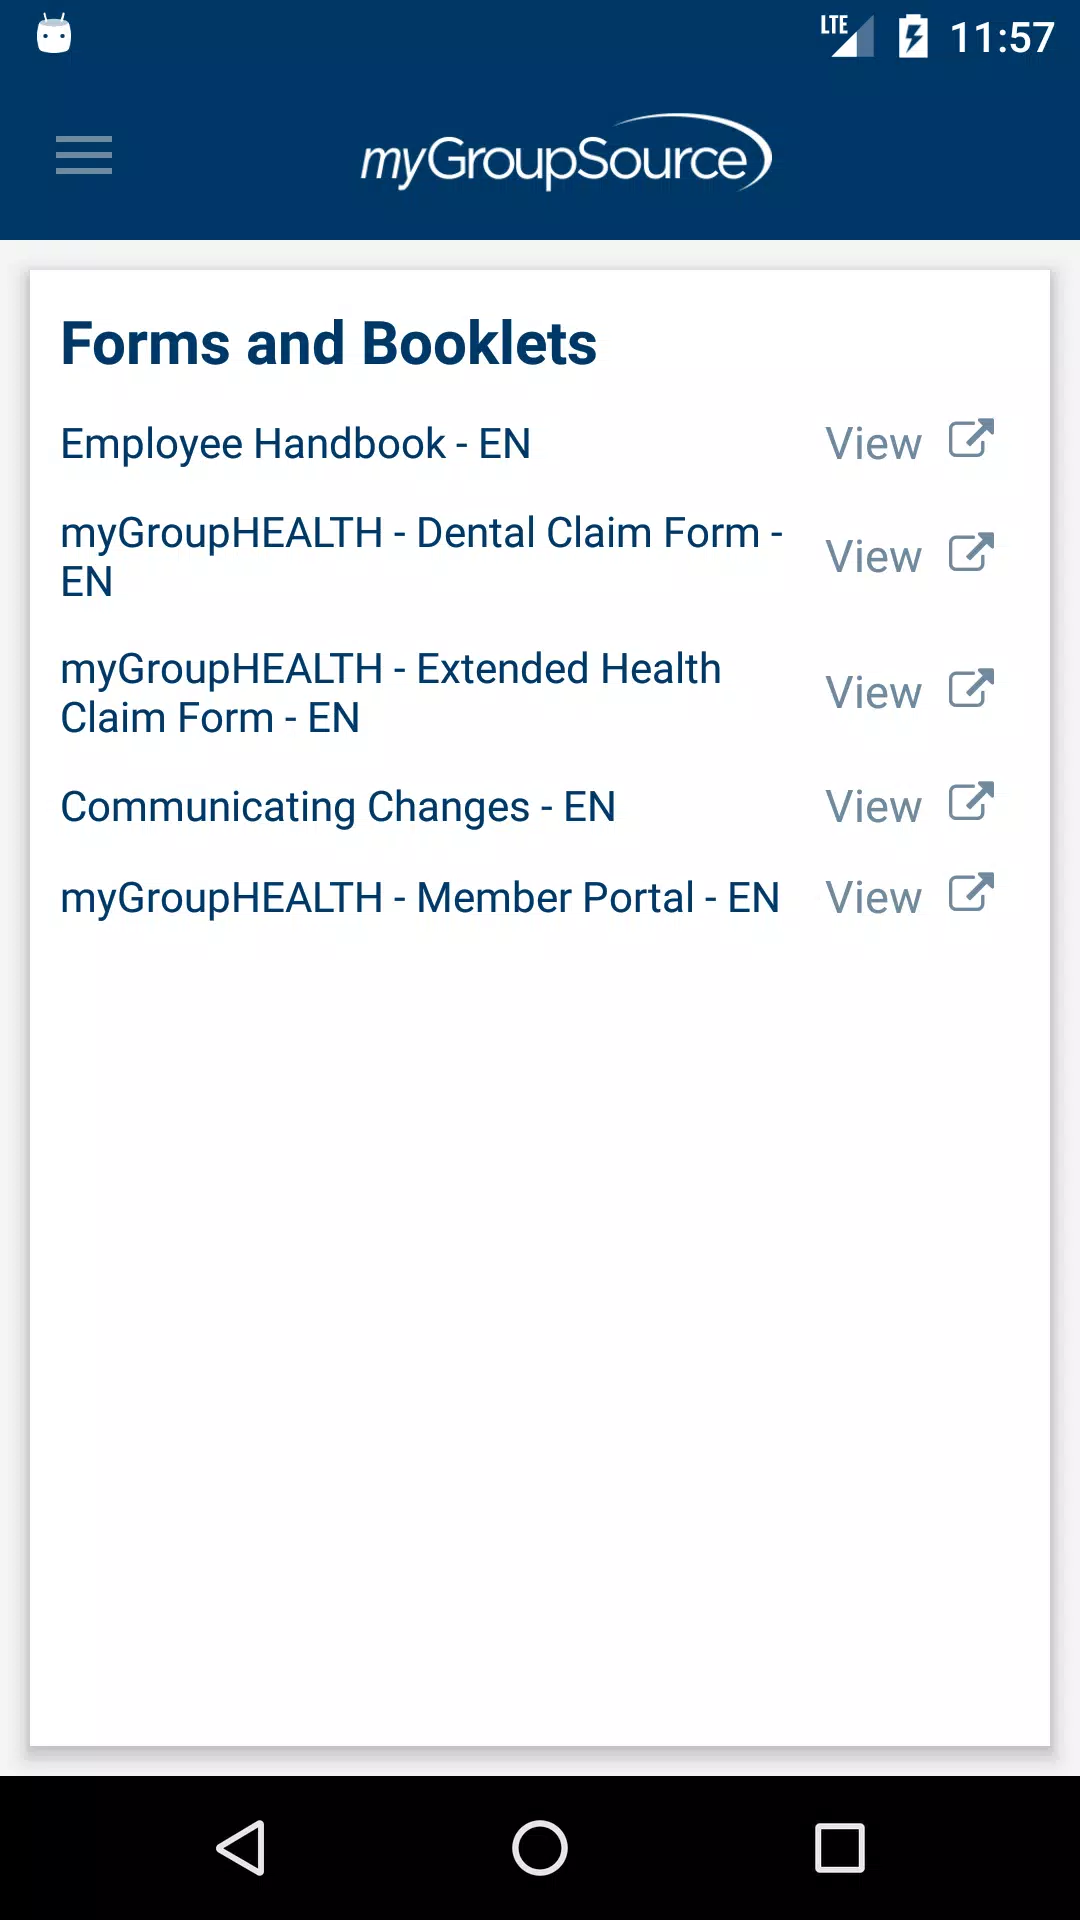Tap the external link icon for Extended Health Claim Form

pyautogui.click(x=971, y=689)
